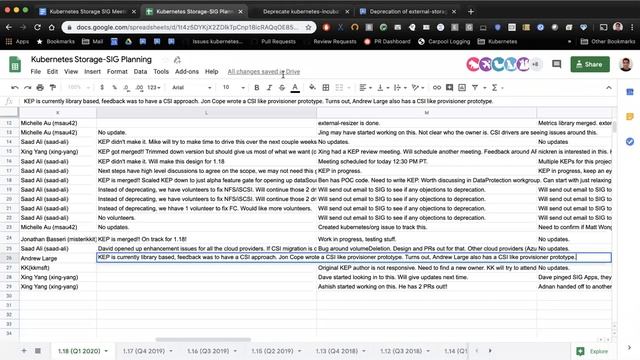Switch to 1.16 (Q3 2019) sheet tab
This screenshot has height=360, width=640.
(208, 351)
